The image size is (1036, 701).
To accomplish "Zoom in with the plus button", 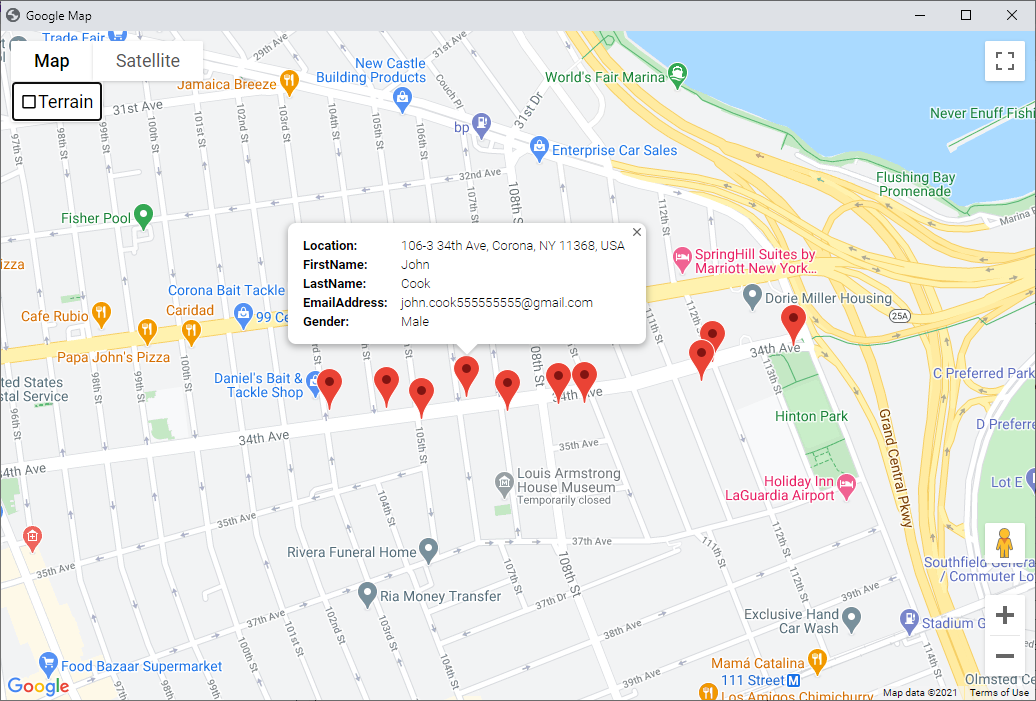I will [1005, 615].
